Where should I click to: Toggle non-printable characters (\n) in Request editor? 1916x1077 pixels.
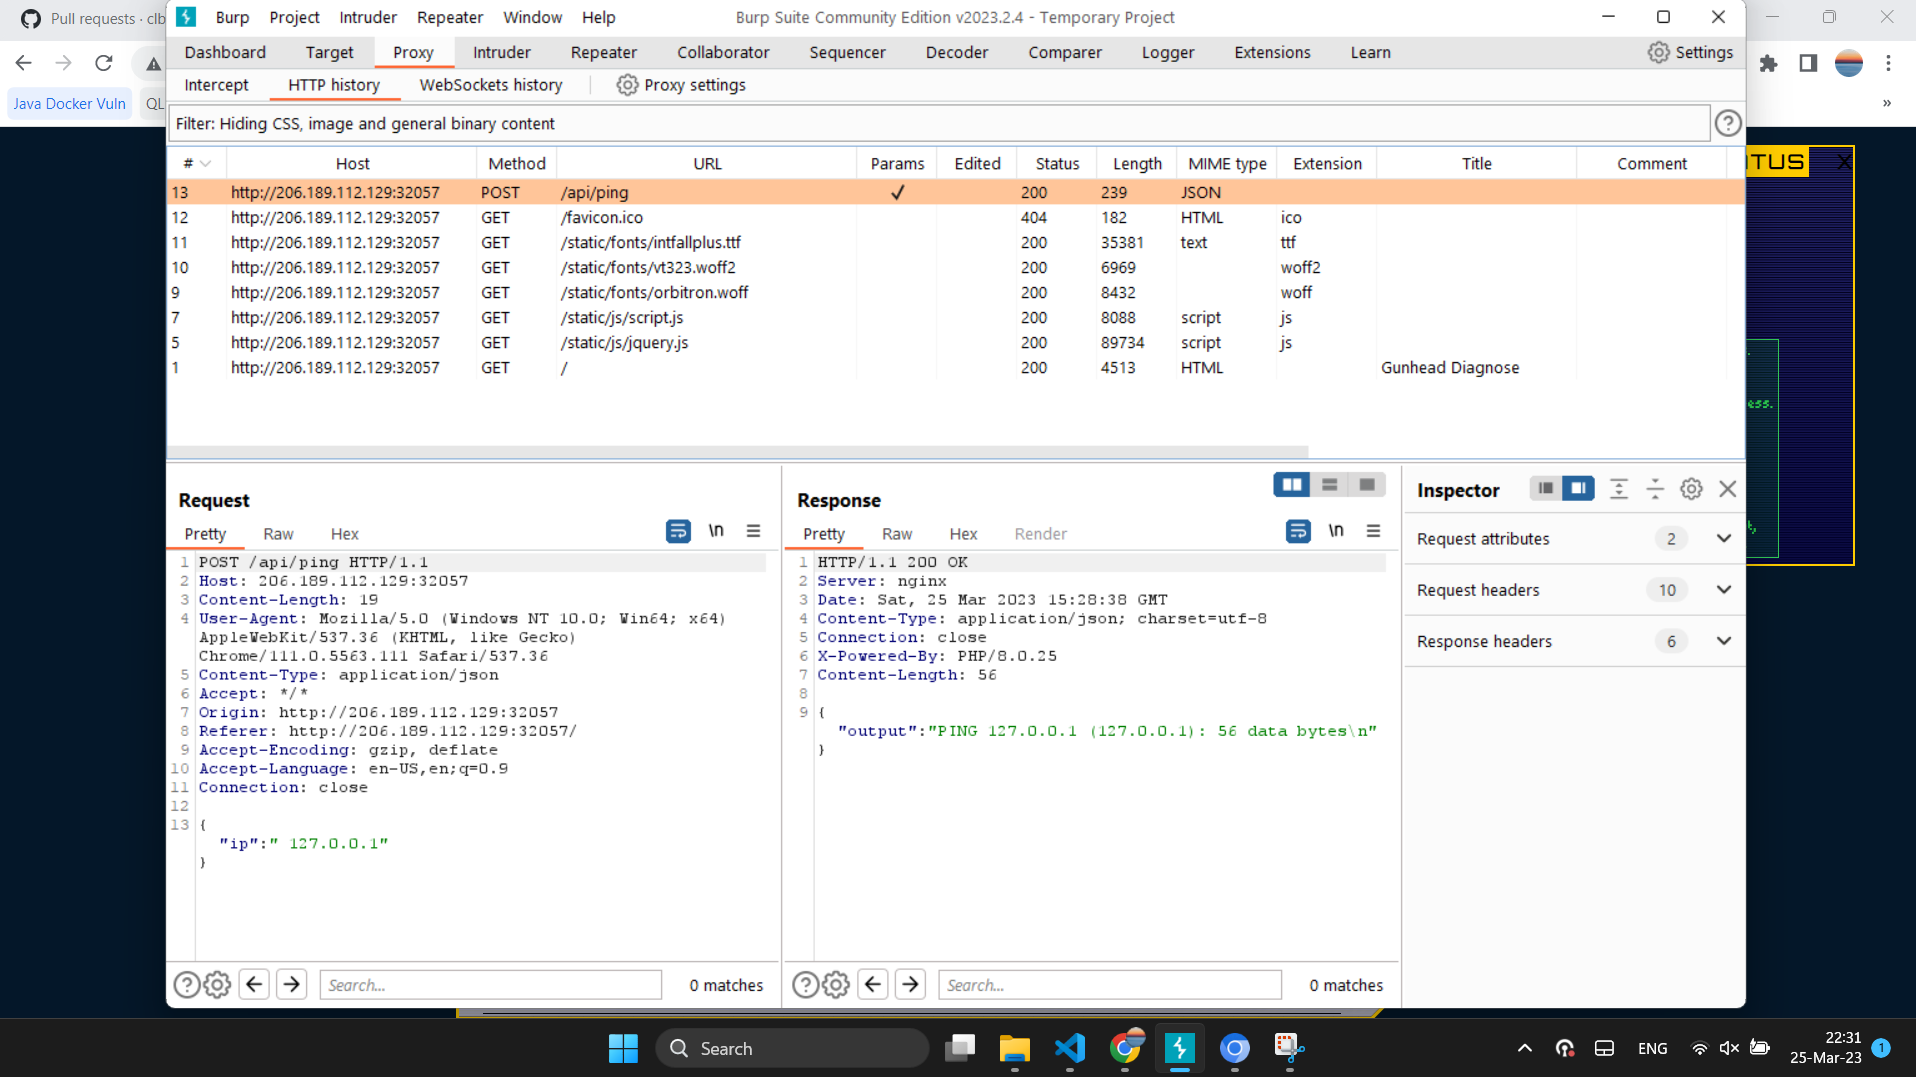click(x=716, y=531)
